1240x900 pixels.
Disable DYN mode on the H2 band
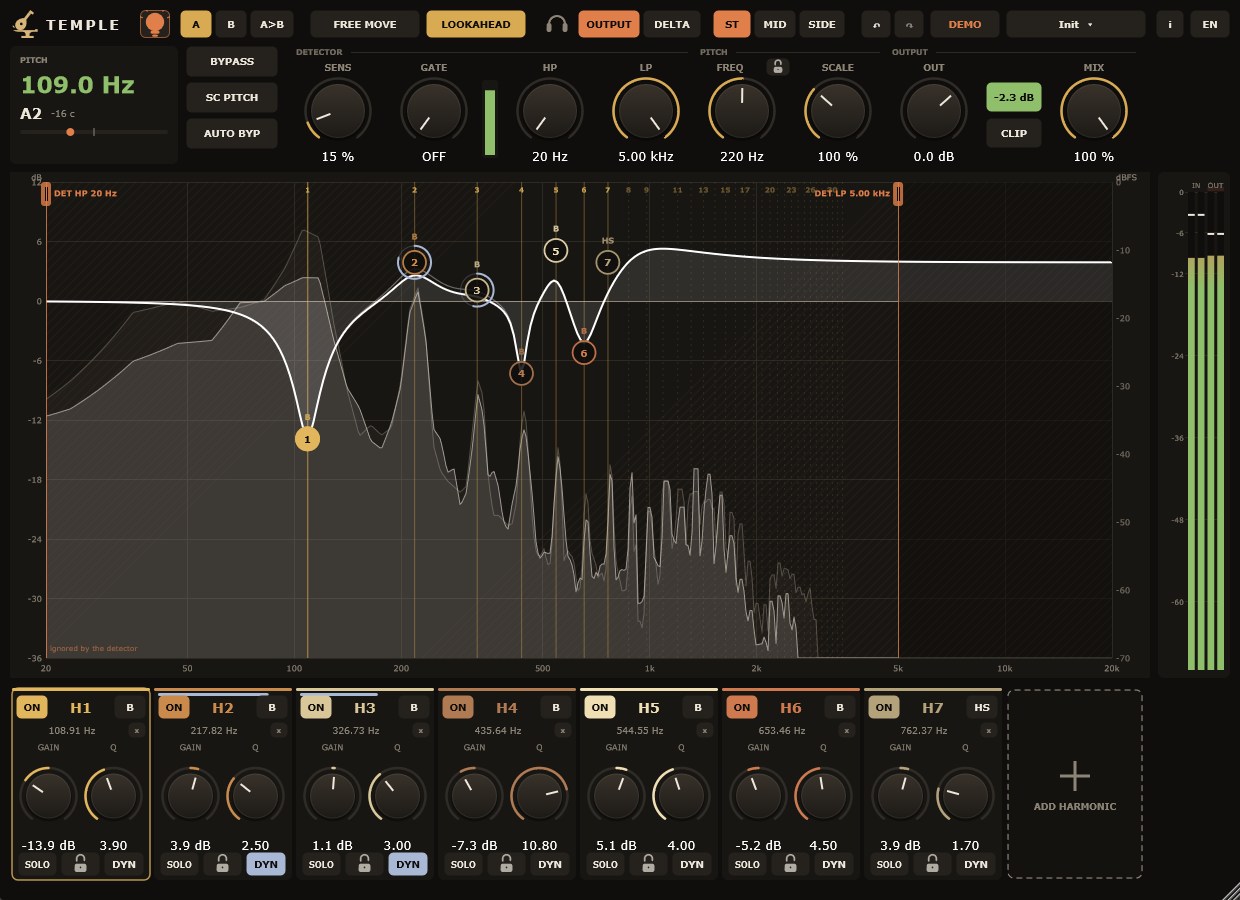point(266,864)
